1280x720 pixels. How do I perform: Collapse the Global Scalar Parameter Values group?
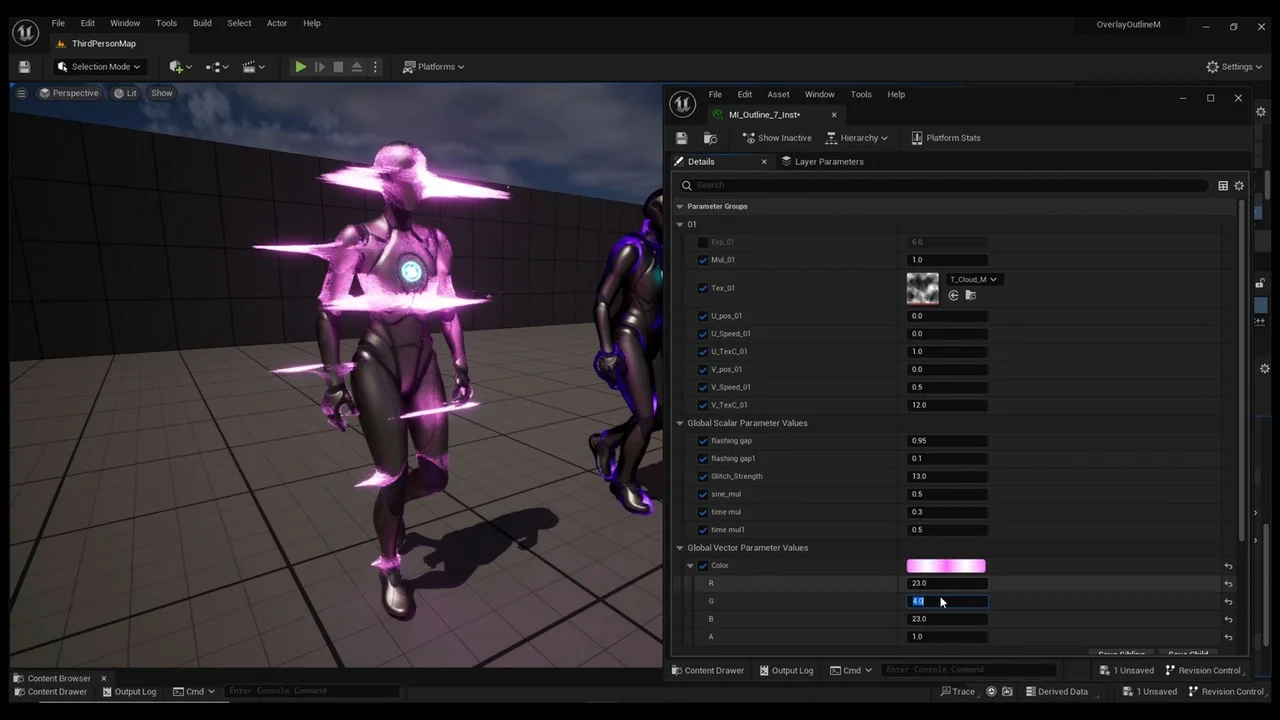(680, 423)
